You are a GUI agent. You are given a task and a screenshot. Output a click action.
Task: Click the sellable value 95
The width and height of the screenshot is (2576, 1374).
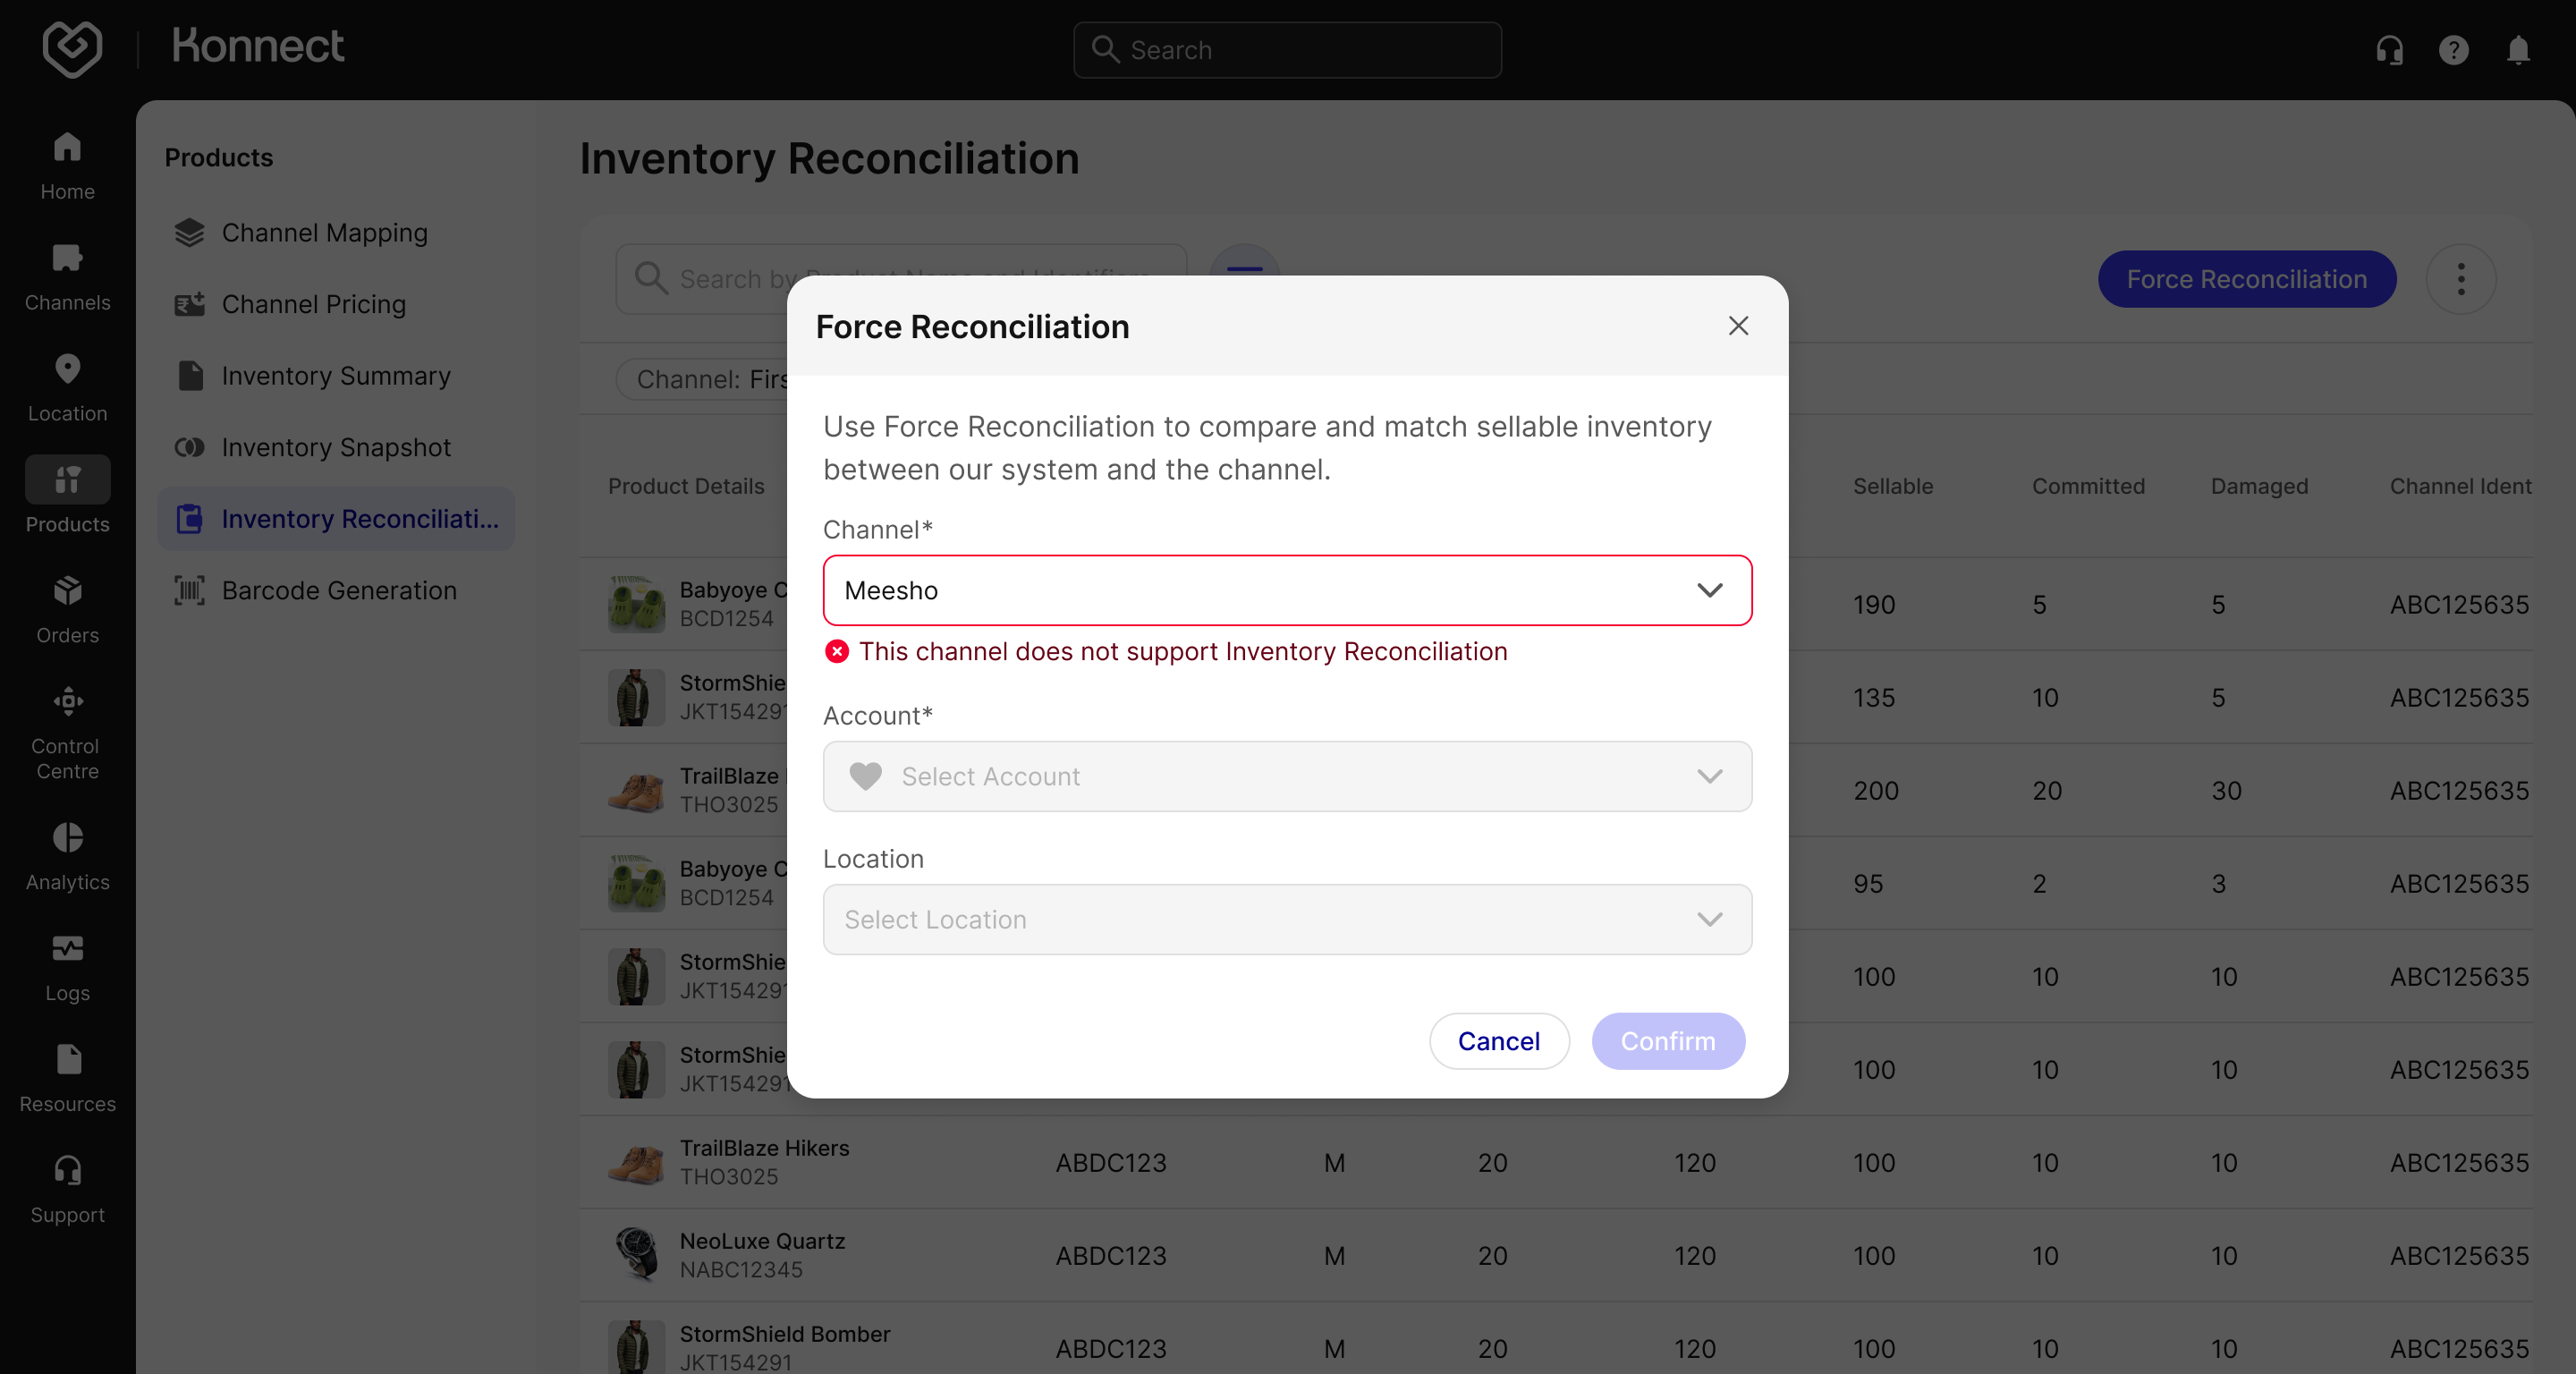(1867, 884)
